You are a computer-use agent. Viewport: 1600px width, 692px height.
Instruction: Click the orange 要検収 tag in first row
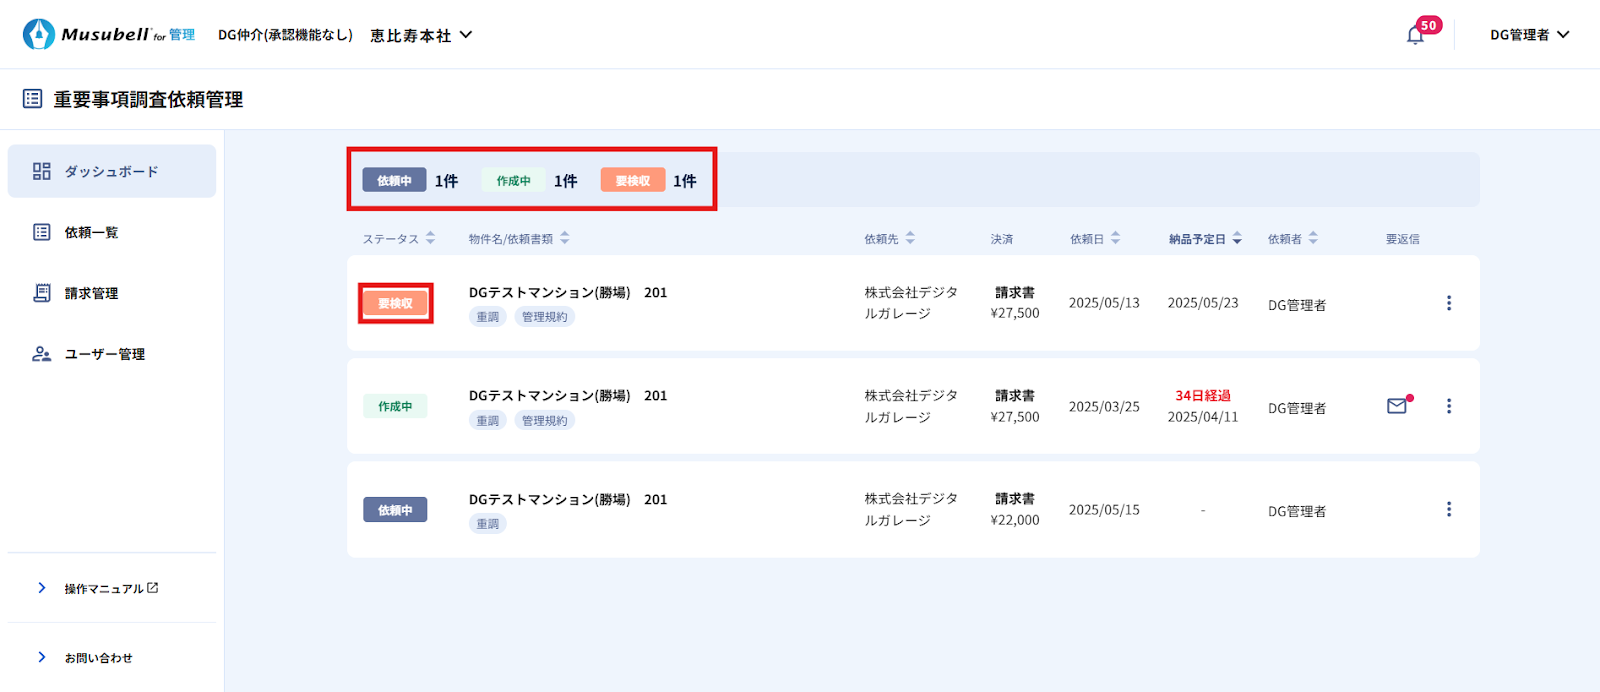pyautogui.click(x=395, y=304)
